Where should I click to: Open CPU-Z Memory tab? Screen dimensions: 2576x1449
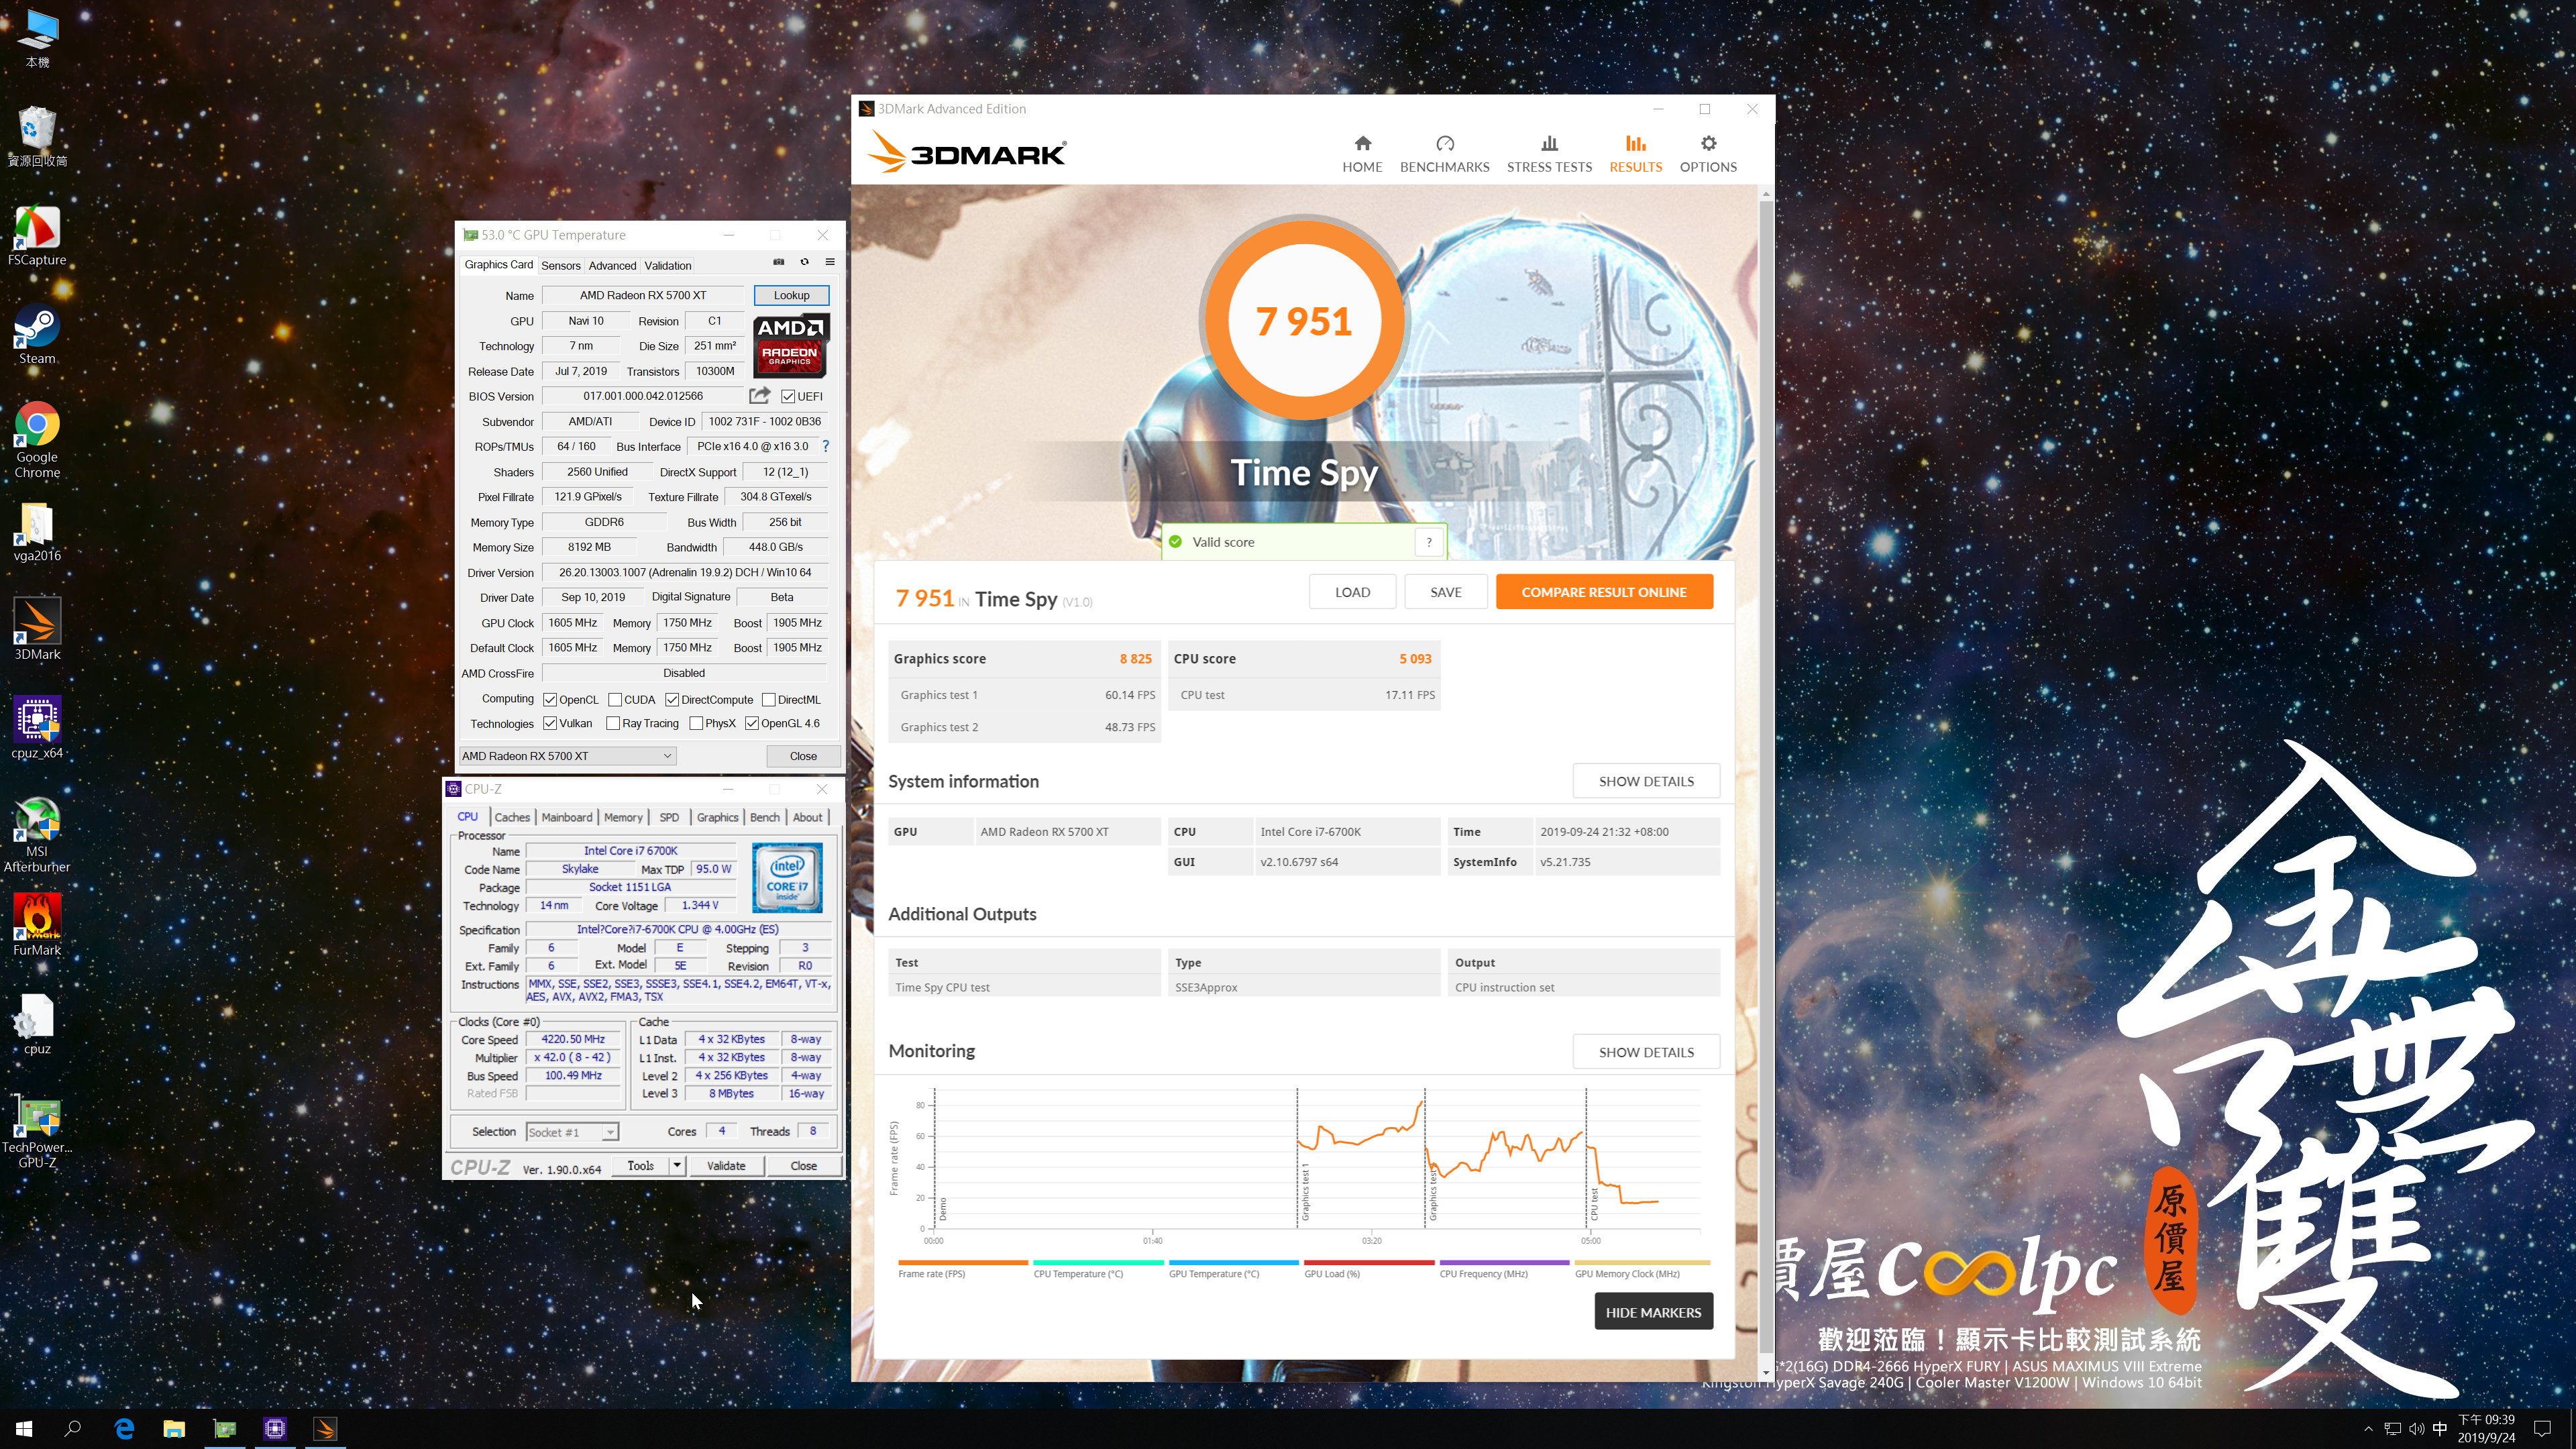tap(623, 817)
